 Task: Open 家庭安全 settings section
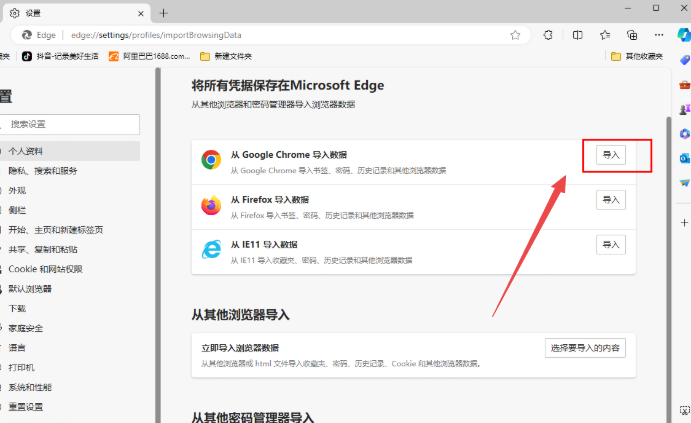click(x=26, y=328)
